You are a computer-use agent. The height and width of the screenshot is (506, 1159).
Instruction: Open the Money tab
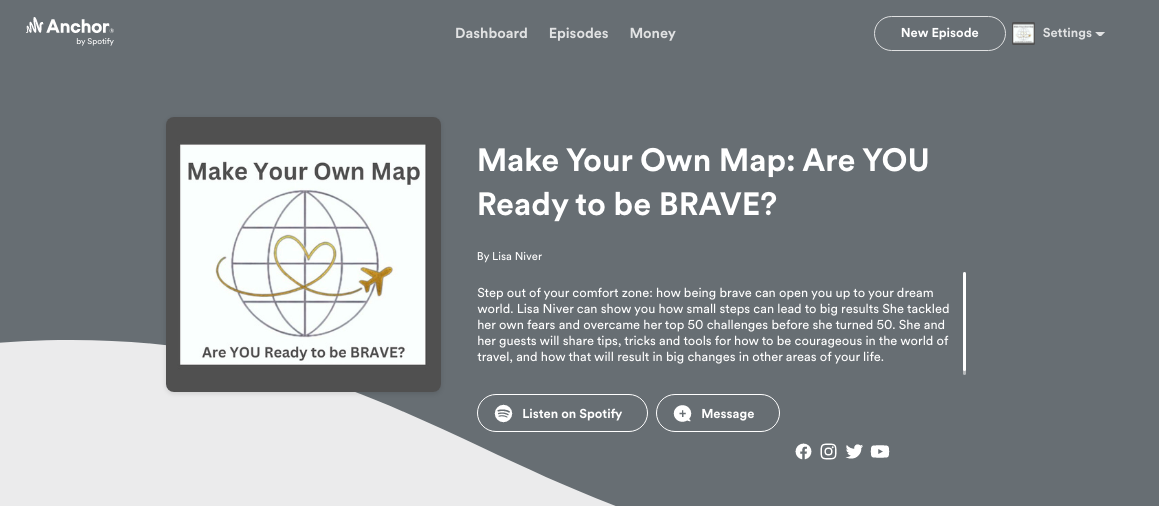(652, 33)
